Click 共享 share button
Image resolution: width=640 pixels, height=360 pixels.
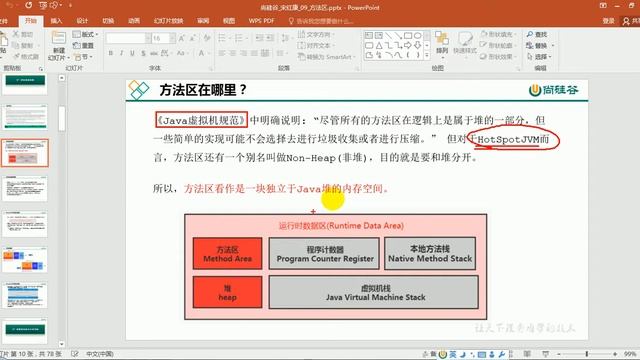pos(631,21)
